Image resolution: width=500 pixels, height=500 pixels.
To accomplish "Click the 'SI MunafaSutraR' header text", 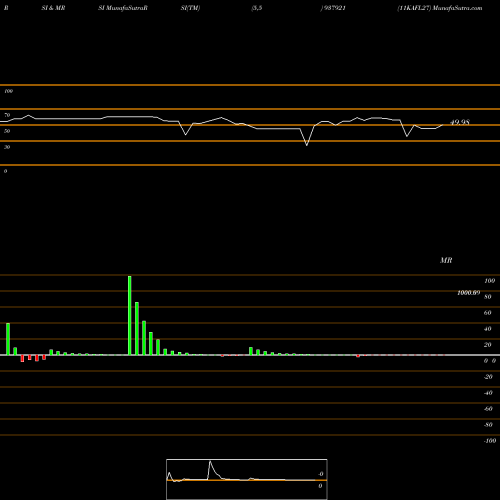I will tap(123, 8).
